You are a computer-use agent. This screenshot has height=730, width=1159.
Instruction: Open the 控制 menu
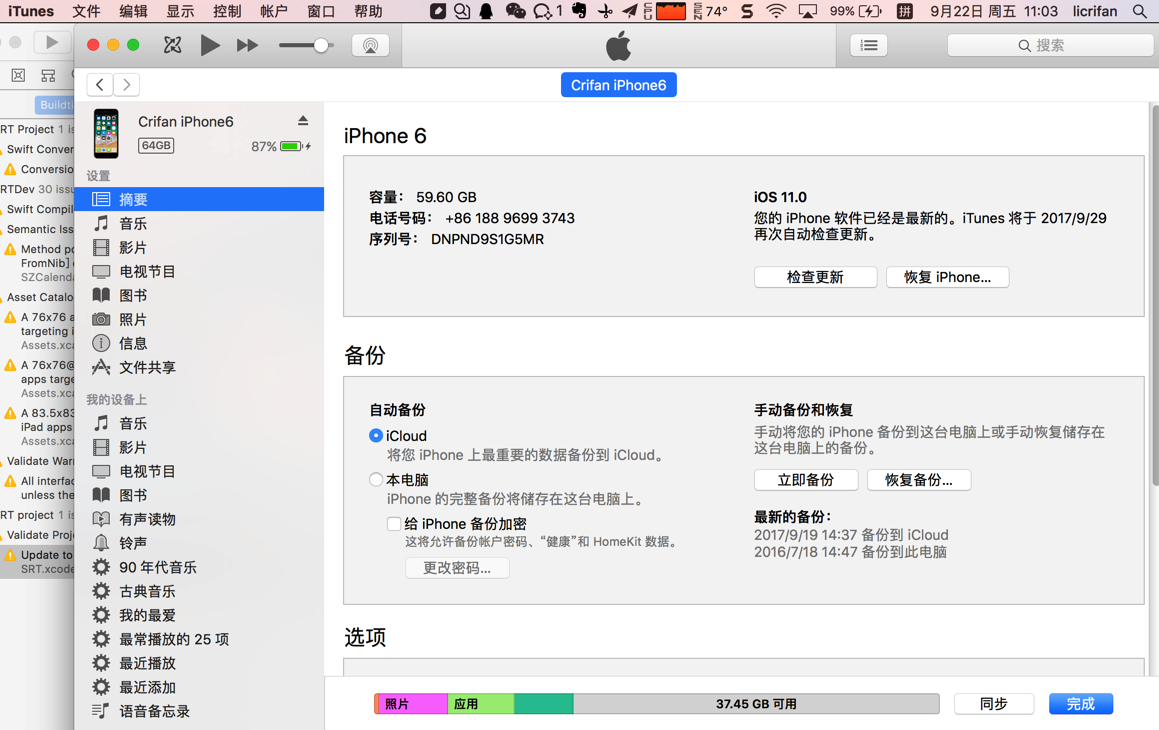point(227,11)
